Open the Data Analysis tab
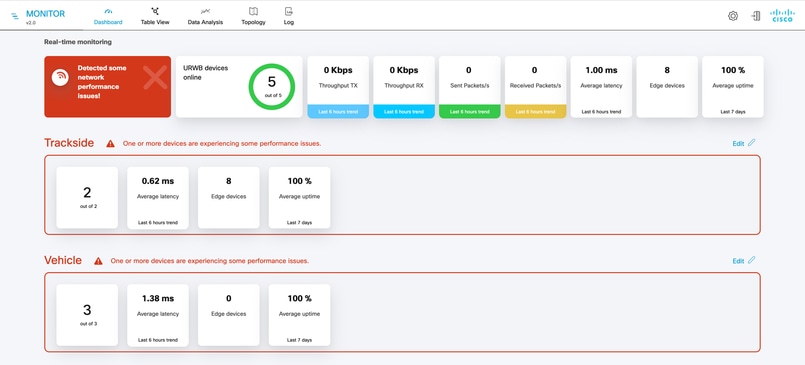Viewport: 805px width, 365px height. click(205, 16)
